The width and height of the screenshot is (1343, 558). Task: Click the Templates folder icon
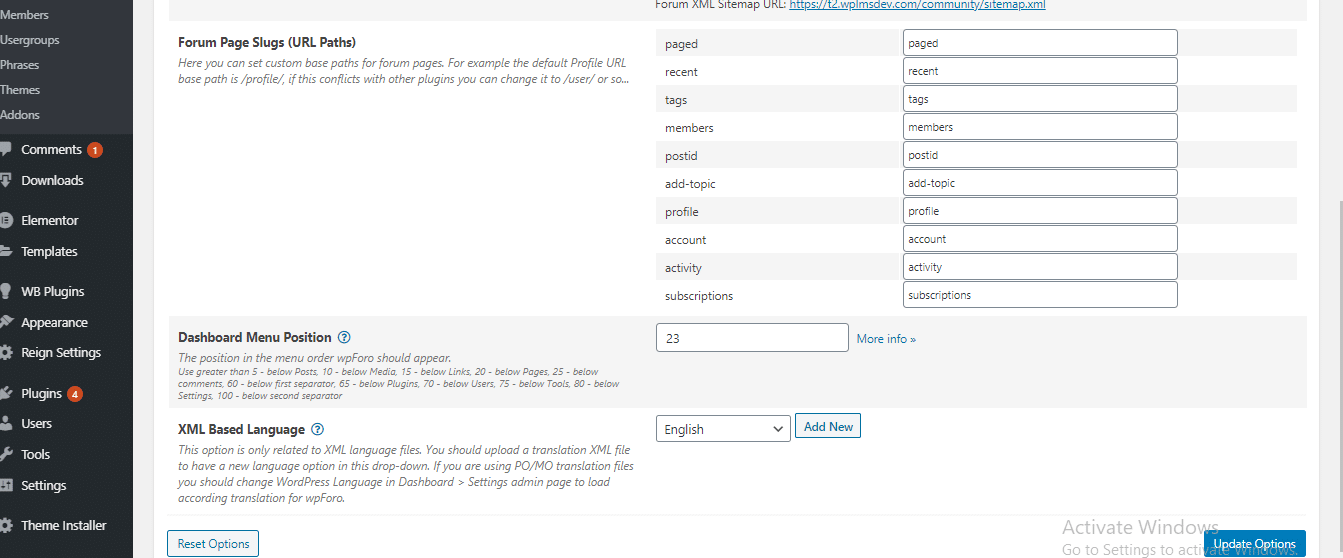[6, 251]
